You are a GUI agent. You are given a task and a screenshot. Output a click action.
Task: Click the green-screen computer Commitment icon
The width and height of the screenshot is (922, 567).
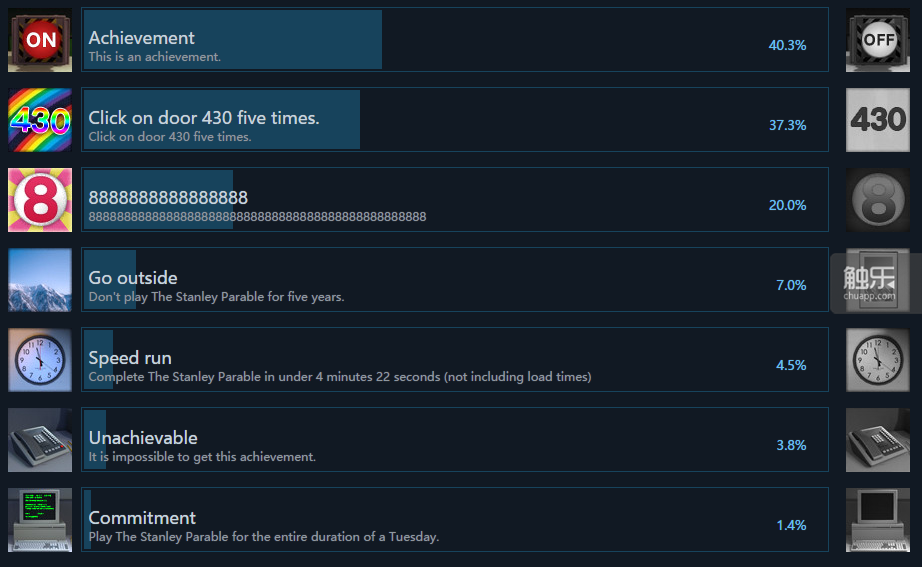(40, 520)
